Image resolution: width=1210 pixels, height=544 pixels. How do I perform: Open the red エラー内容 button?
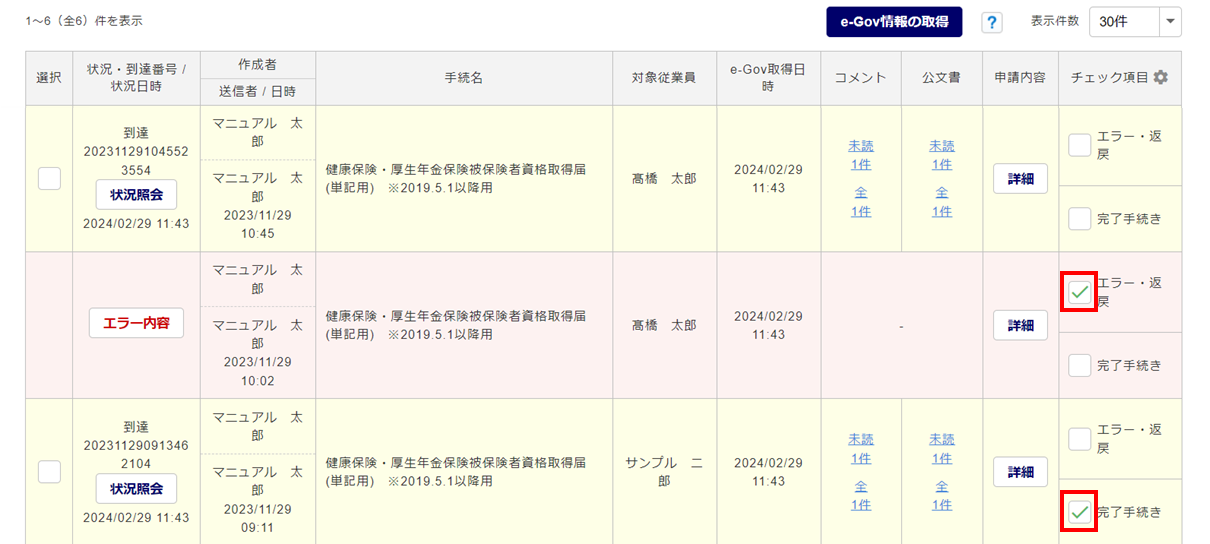136,323
